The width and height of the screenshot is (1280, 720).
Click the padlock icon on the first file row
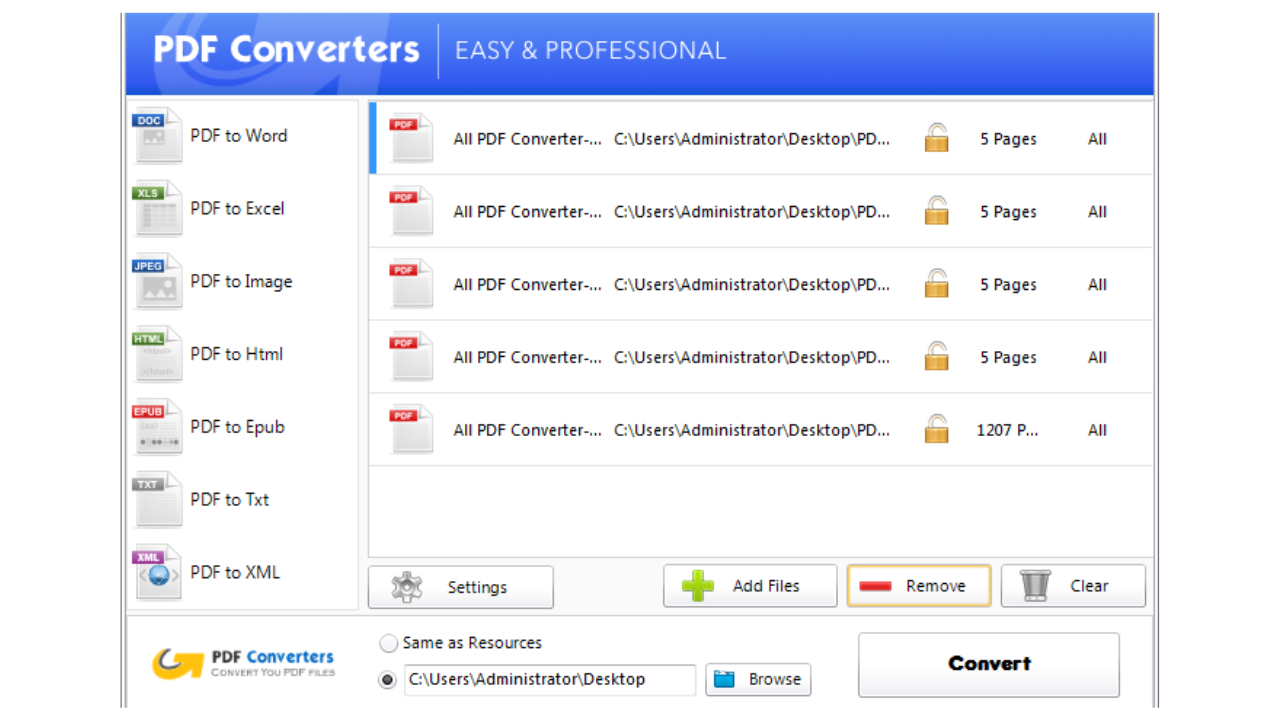coord(936,139)
